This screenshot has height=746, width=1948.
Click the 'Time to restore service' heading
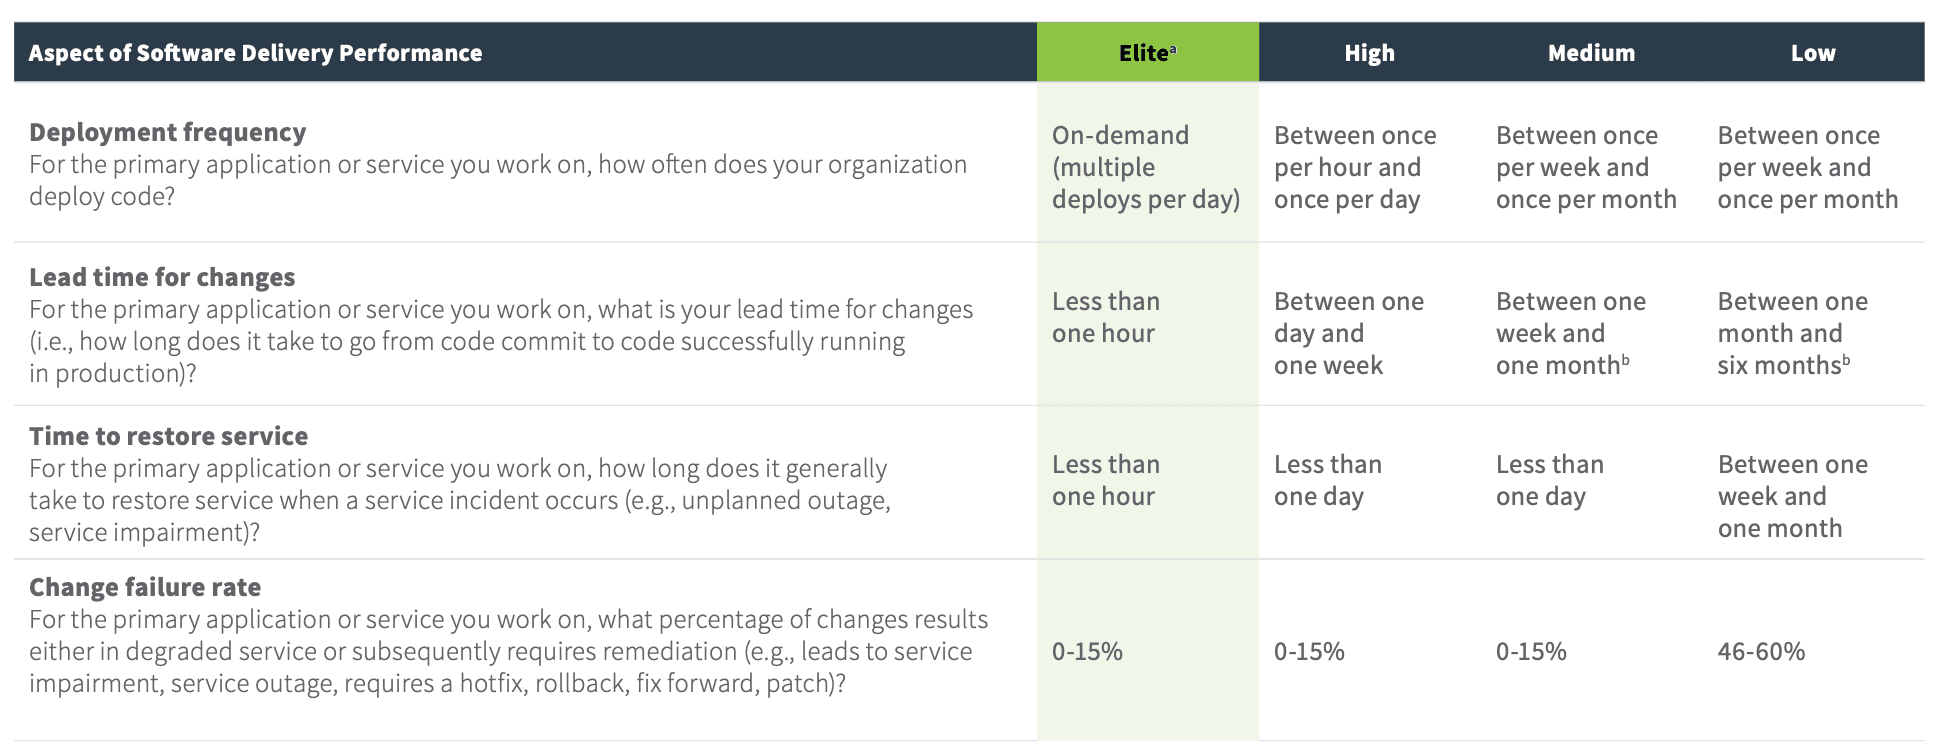[168, 436]
